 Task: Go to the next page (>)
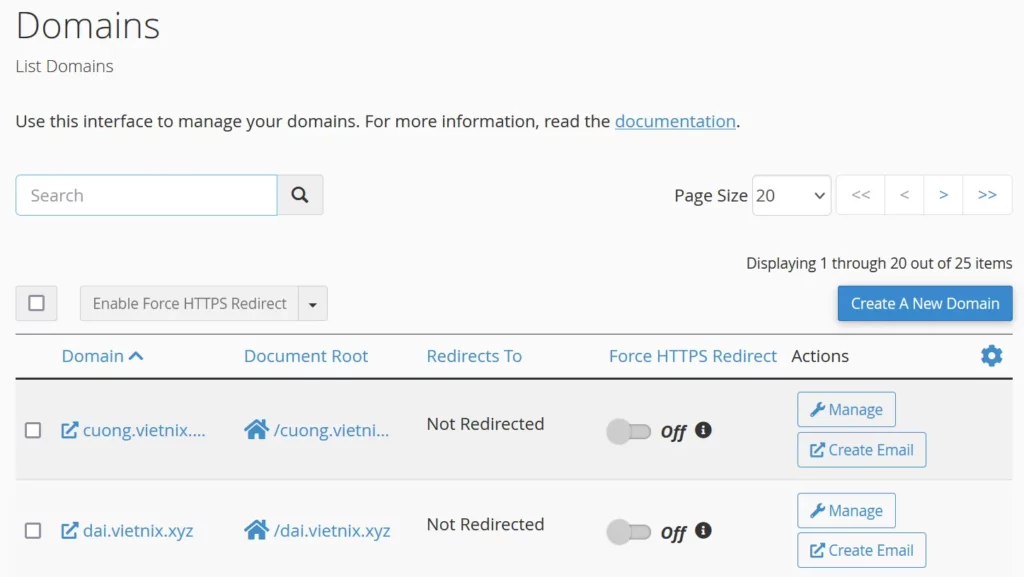click(x=943, y=195)
